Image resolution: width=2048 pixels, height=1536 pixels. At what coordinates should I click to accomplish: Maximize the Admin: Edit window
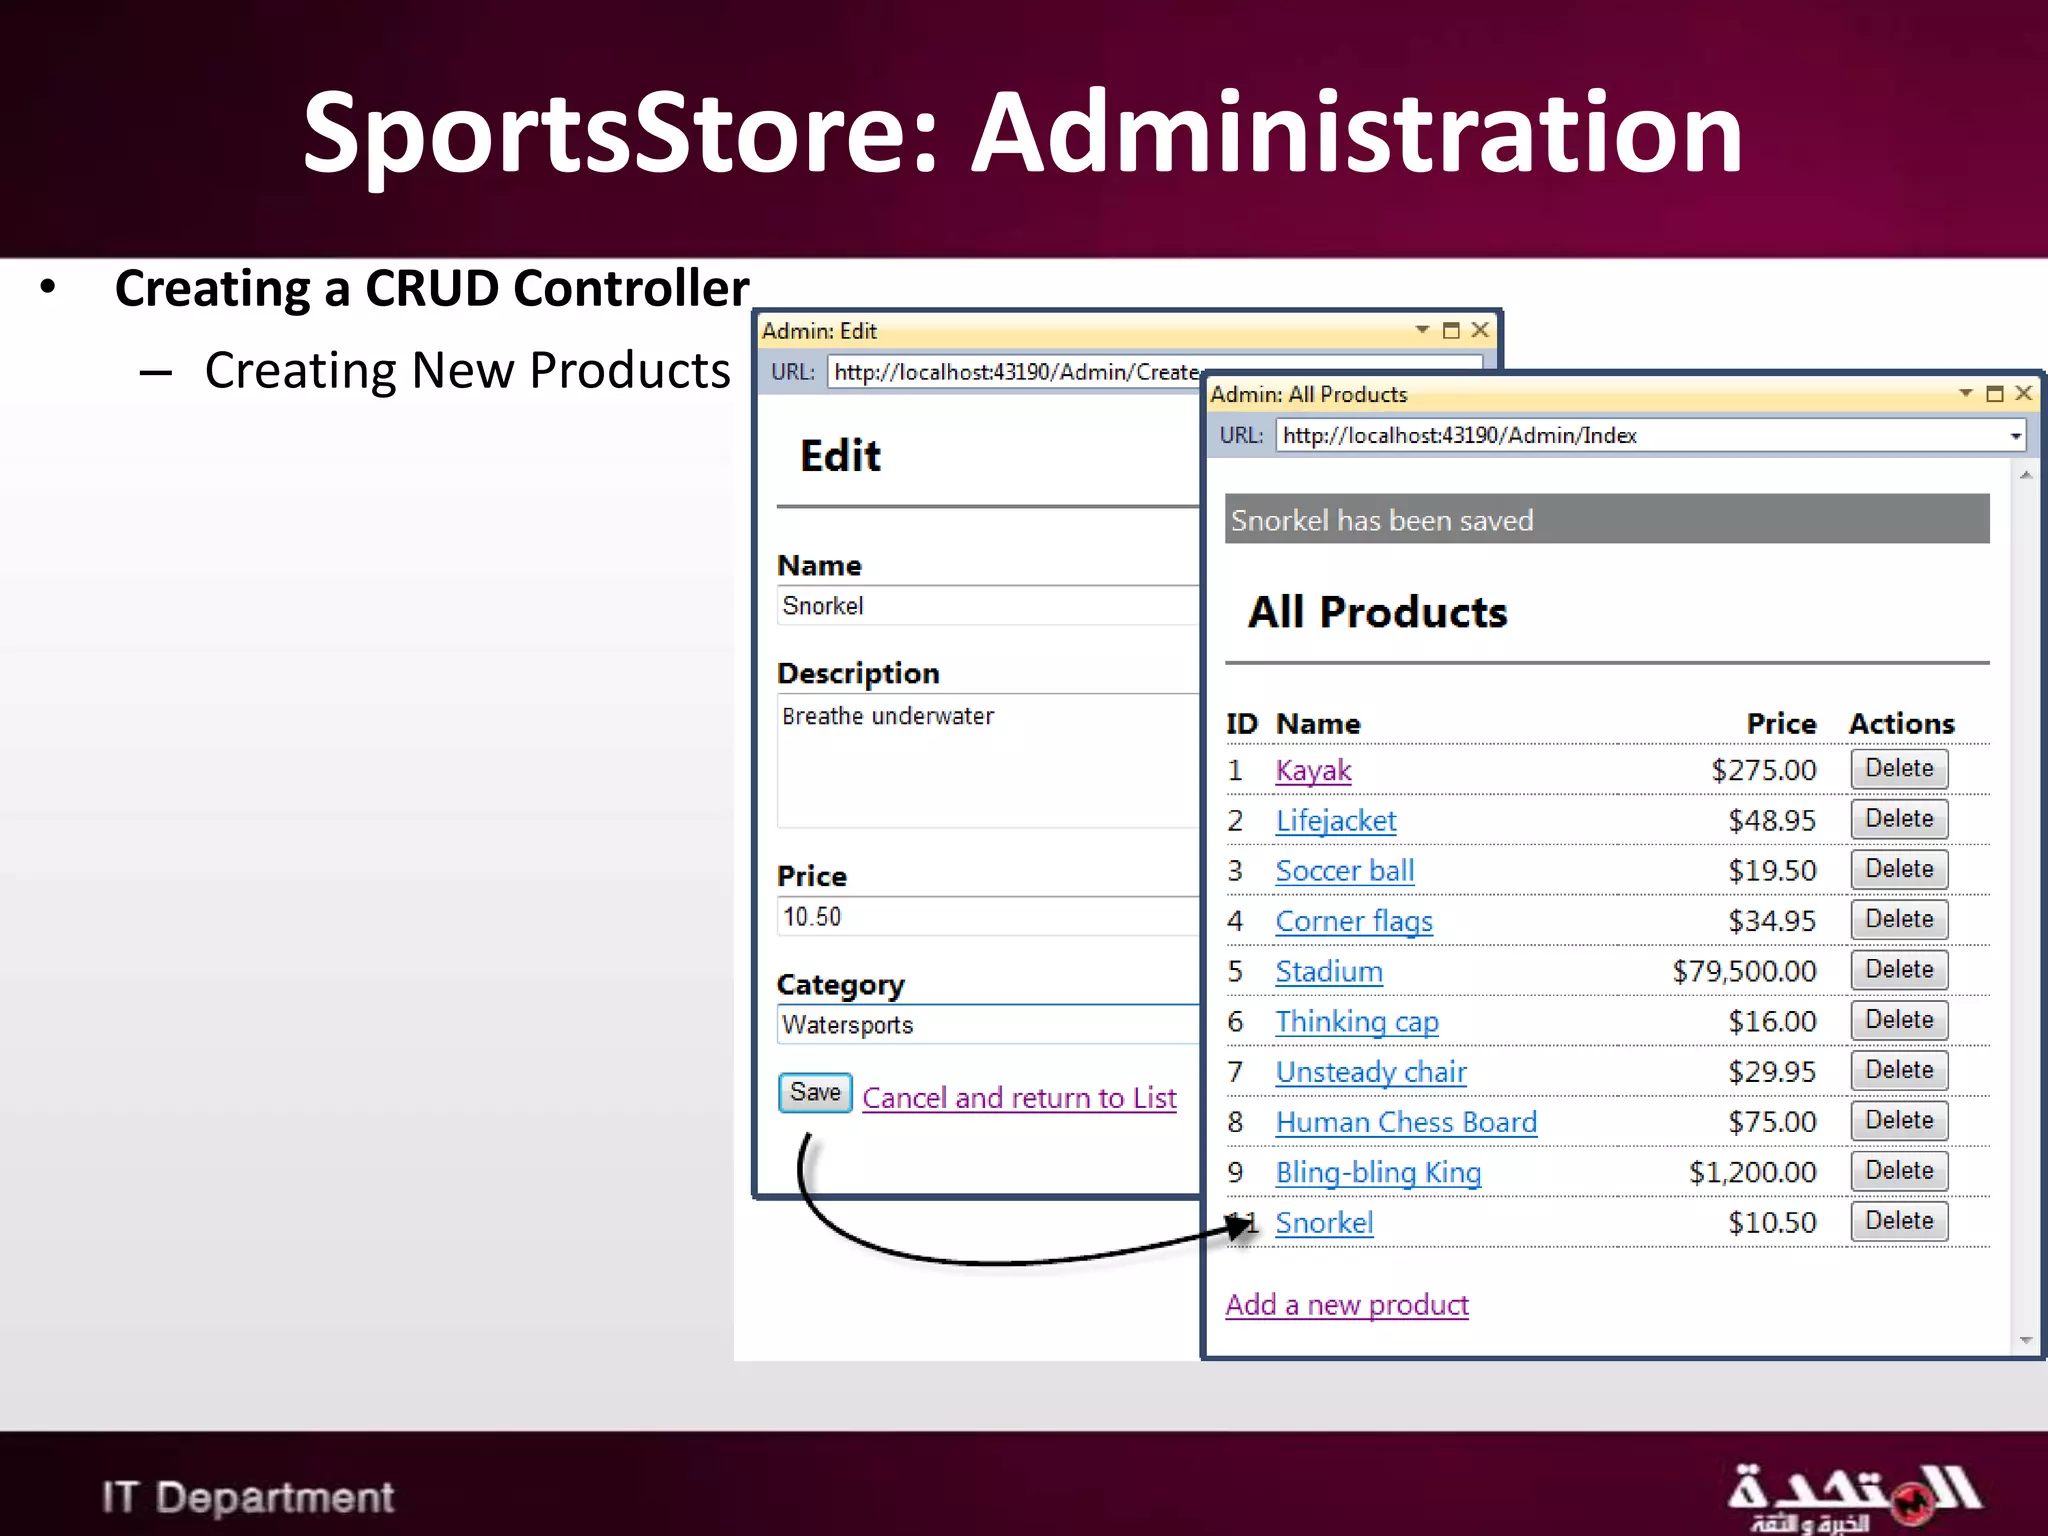pyautogui.click(x=1452, y=330)
